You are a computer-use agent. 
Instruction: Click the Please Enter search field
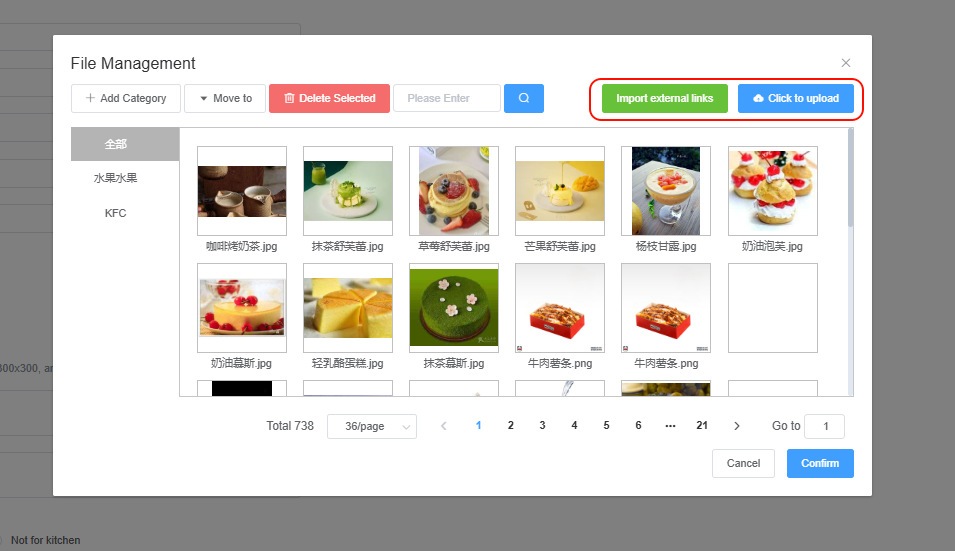[x=446, y=98]
